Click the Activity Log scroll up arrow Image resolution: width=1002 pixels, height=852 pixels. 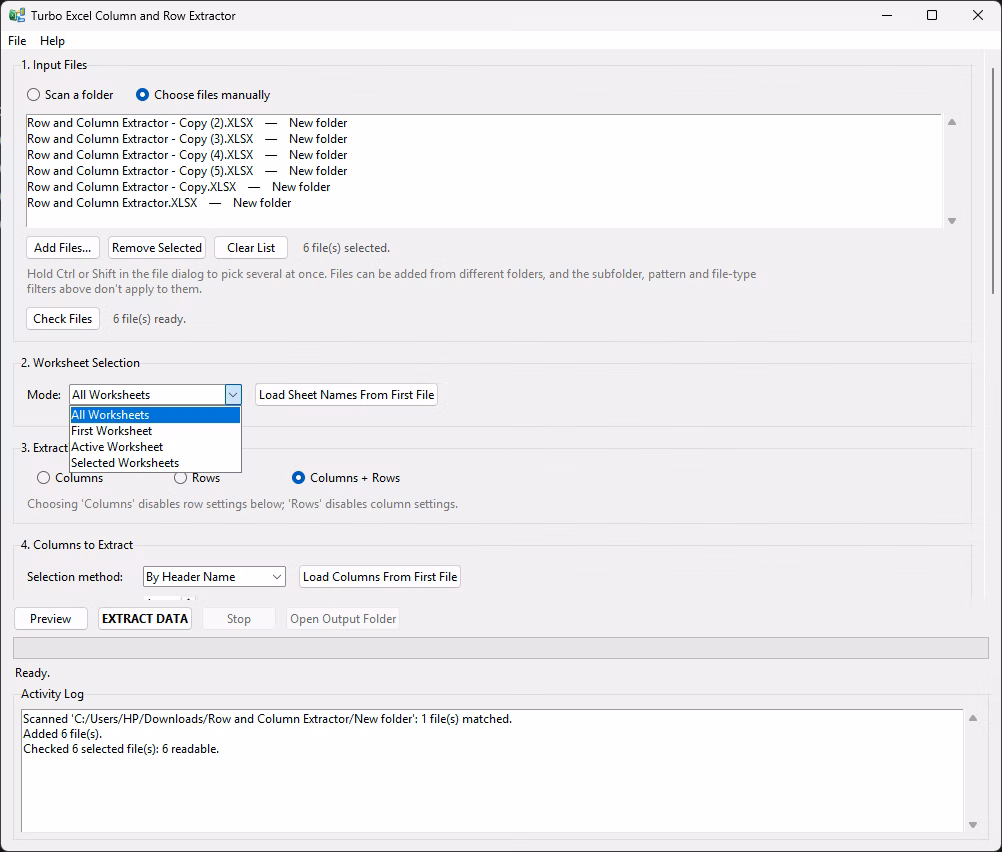(973, 718)
